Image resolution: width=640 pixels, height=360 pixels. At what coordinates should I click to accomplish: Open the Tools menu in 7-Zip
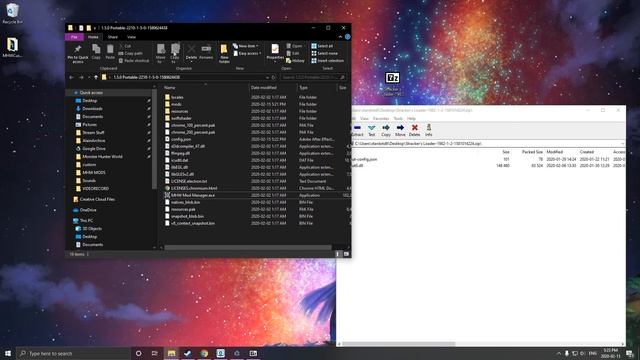coord(398,118)
